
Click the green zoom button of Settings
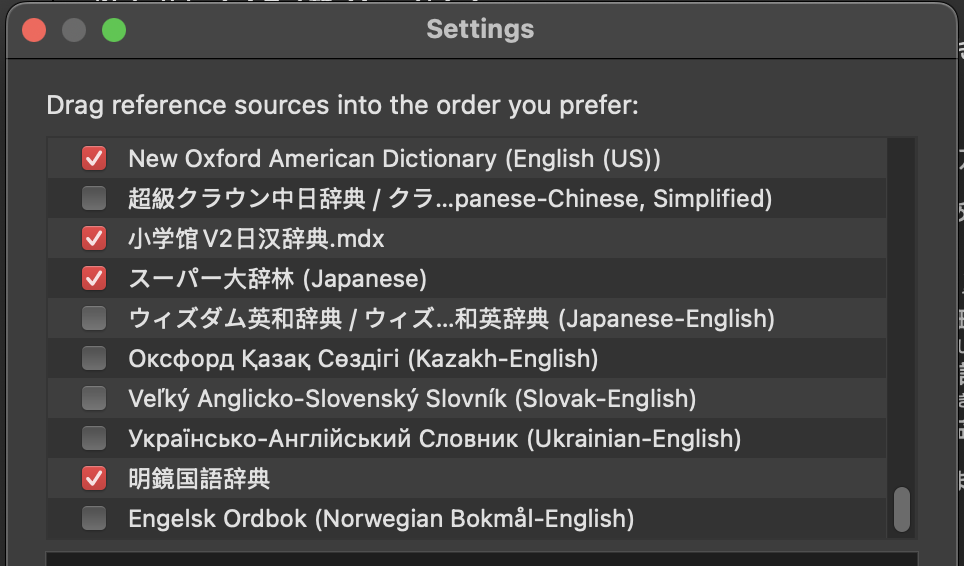[114, 30]
